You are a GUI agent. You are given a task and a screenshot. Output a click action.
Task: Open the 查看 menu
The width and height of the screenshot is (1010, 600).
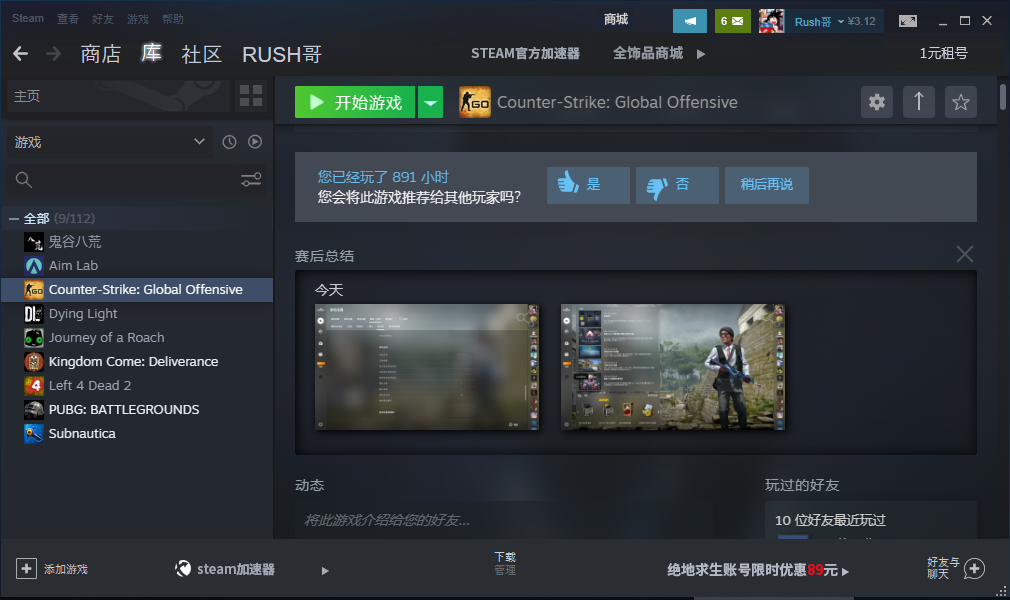[68, 19]
